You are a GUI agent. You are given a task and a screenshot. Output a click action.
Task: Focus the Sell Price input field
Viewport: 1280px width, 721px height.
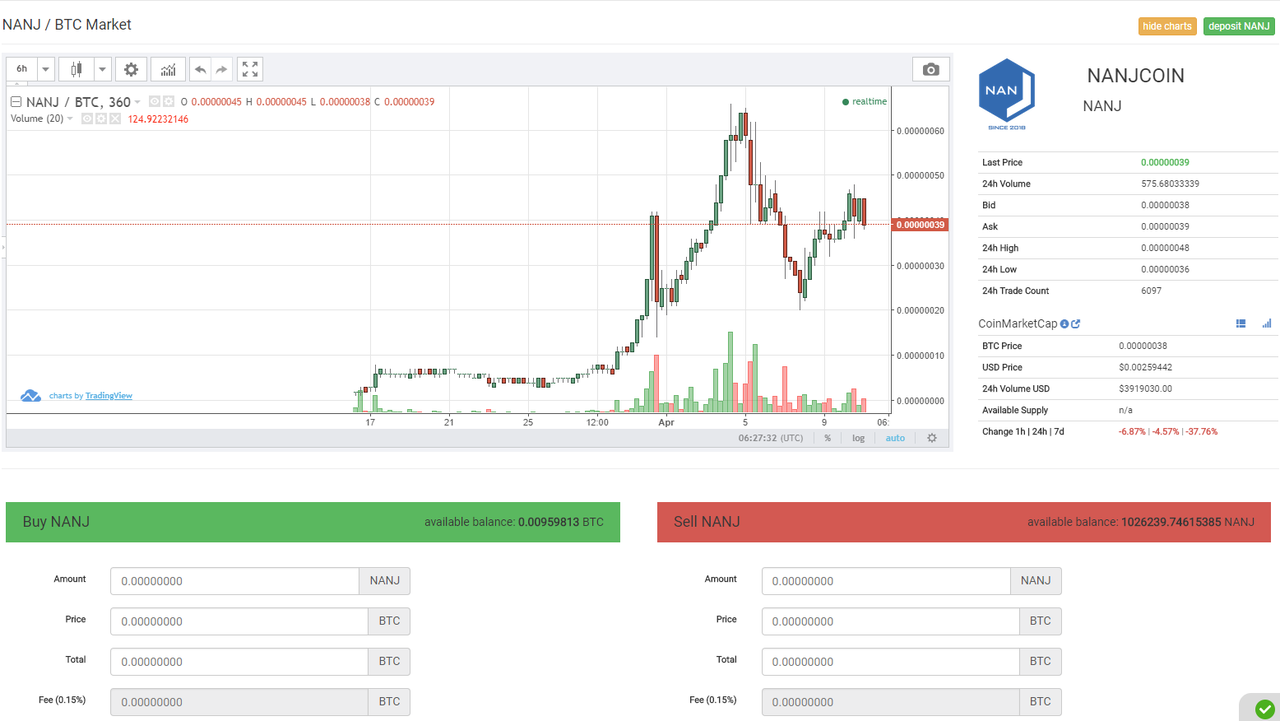[891, 621]
